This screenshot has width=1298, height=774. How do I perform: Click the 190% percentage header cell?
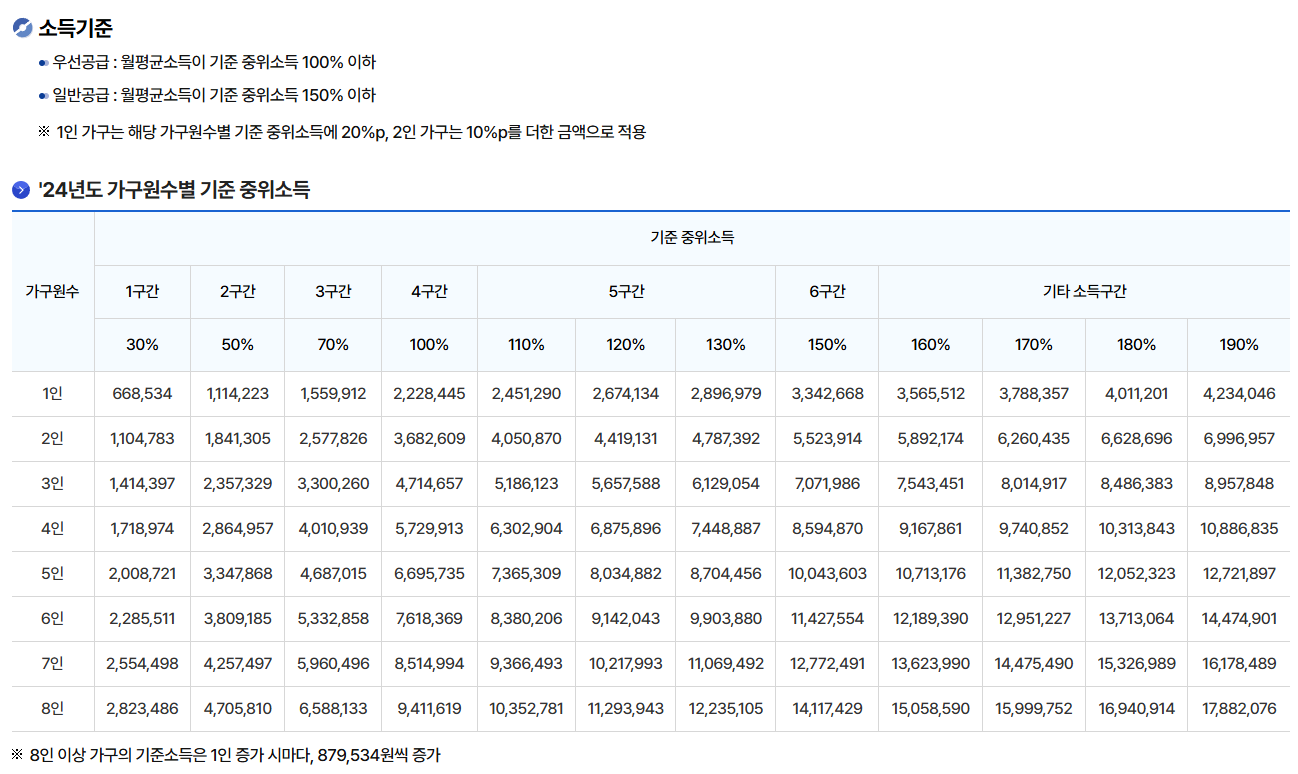click(x=1237, y=345)
